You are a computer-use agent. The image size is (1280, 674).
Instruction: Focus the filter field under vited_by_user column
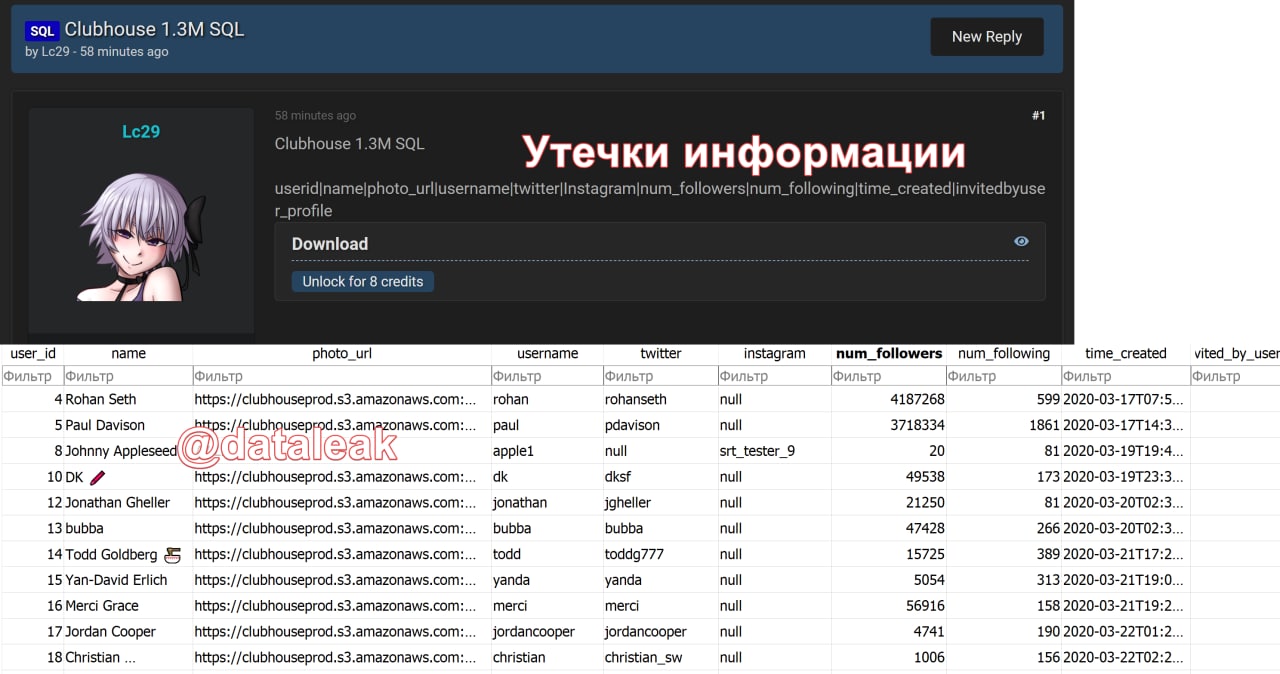pos(1236,376)
